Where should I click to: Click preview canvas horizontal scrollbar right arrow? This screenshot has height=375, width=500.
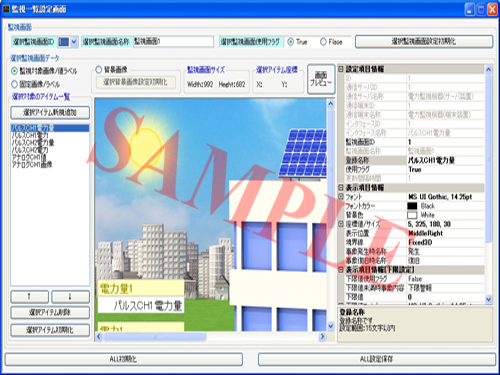point(322,337)
